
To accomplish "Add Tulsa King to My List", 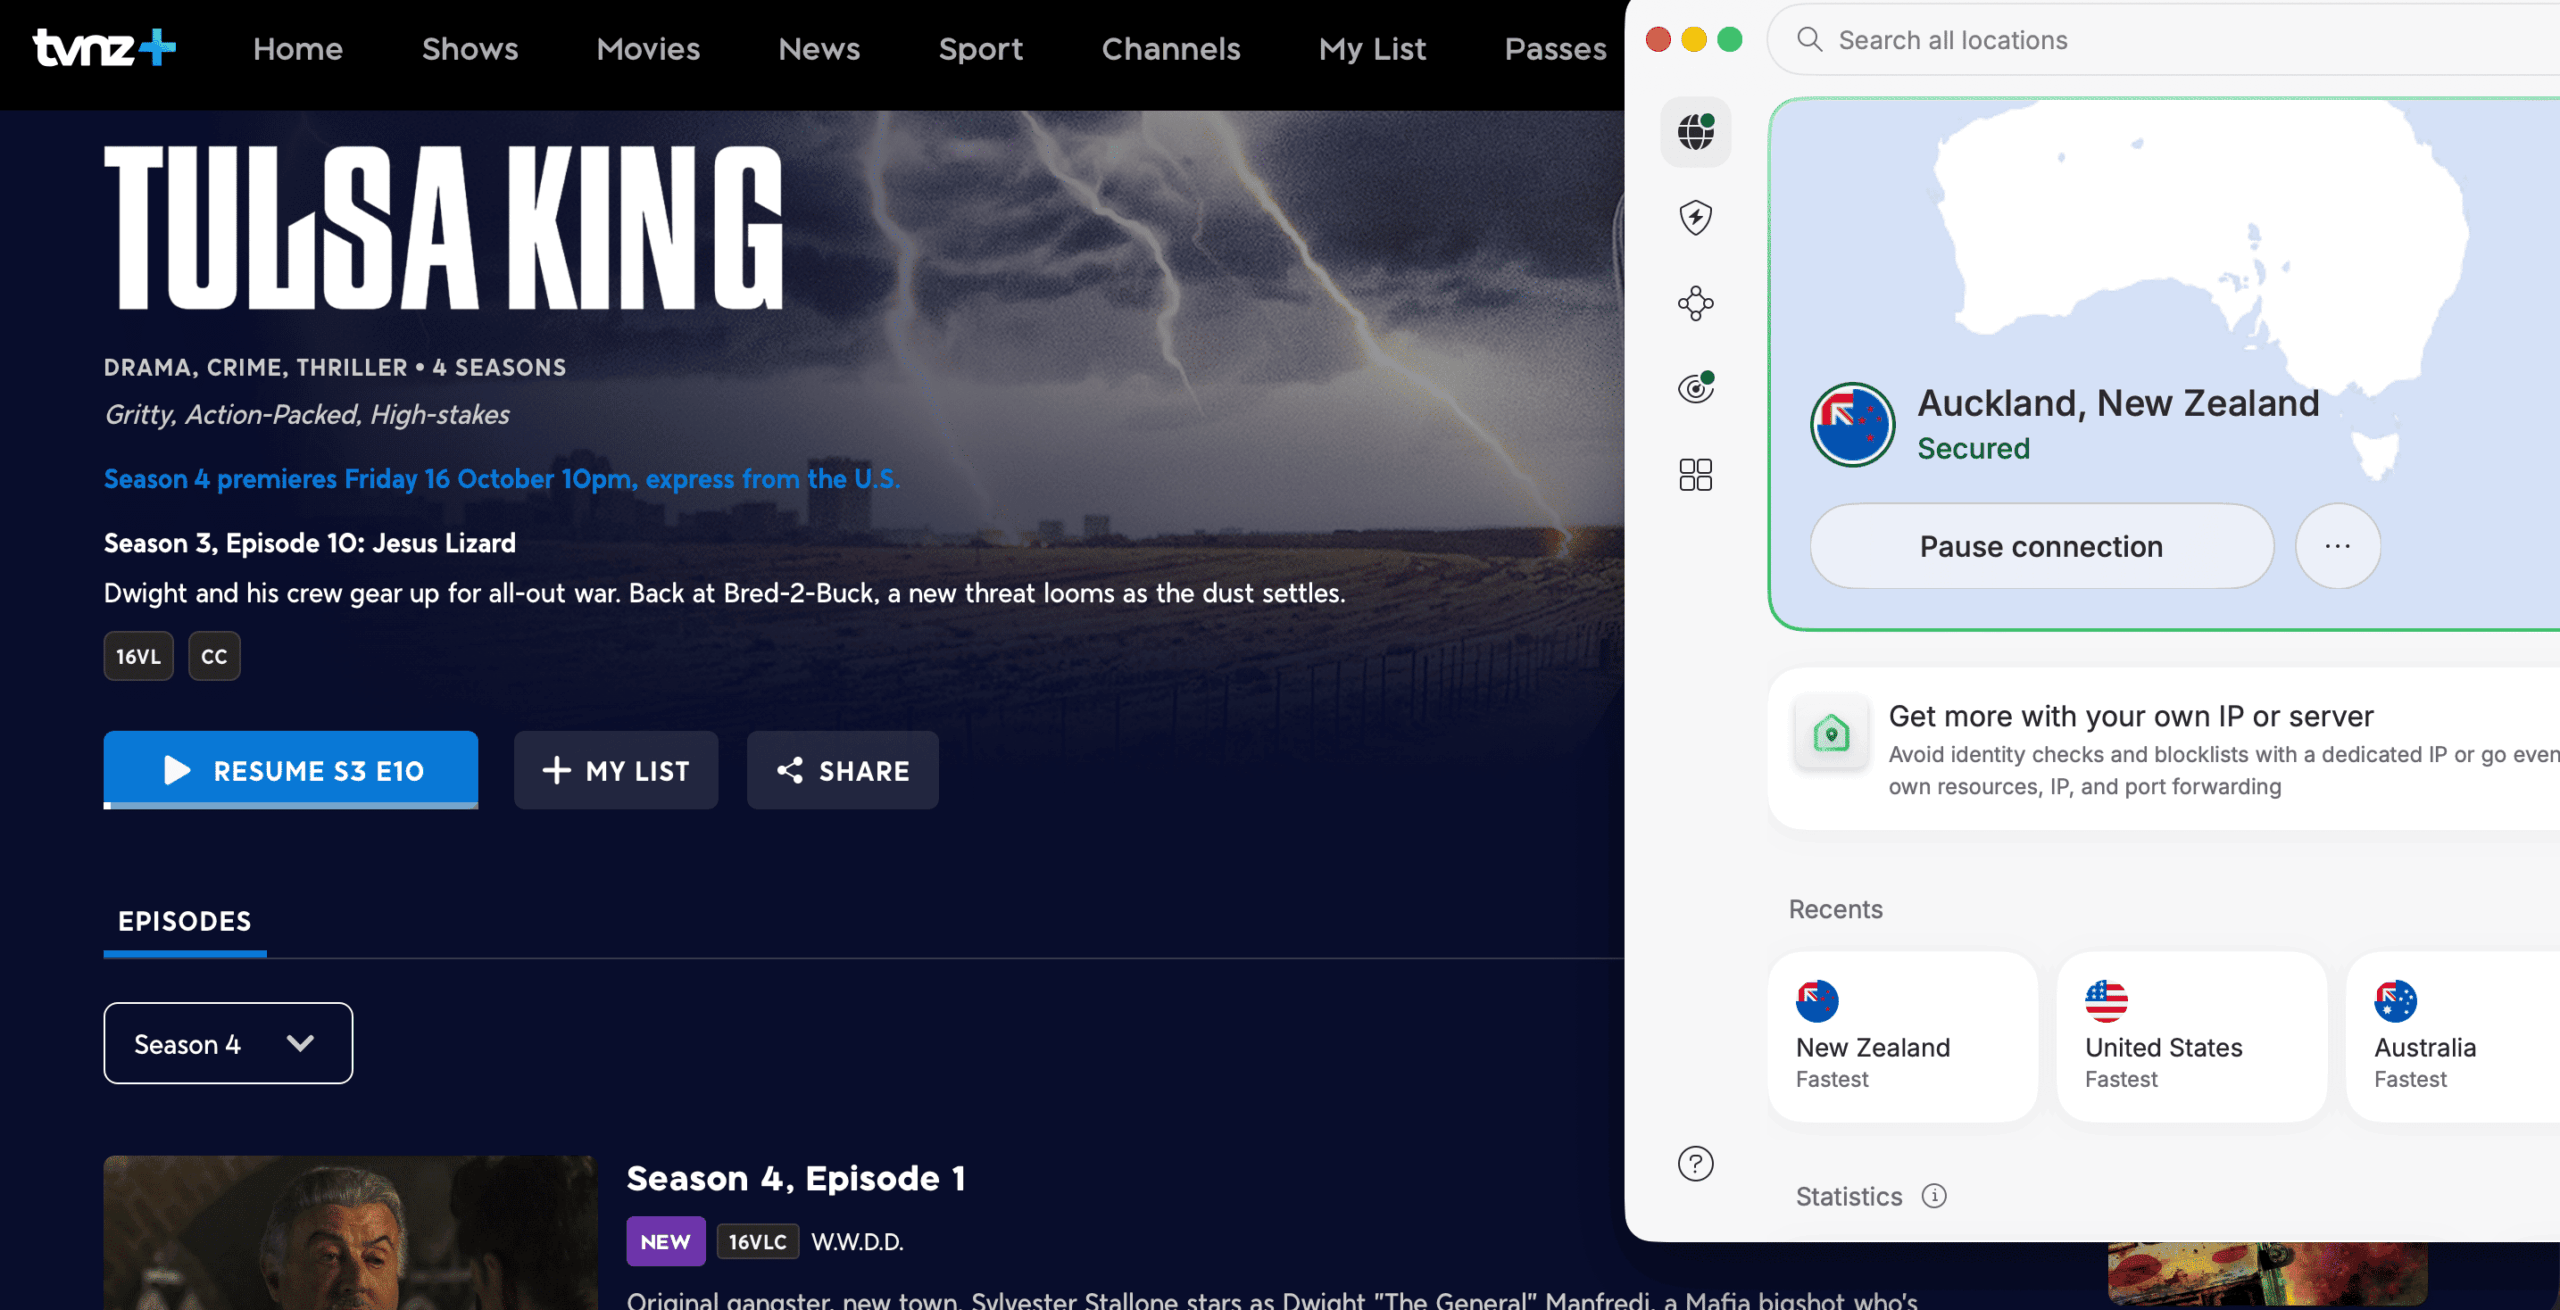I will click(616, 770).
